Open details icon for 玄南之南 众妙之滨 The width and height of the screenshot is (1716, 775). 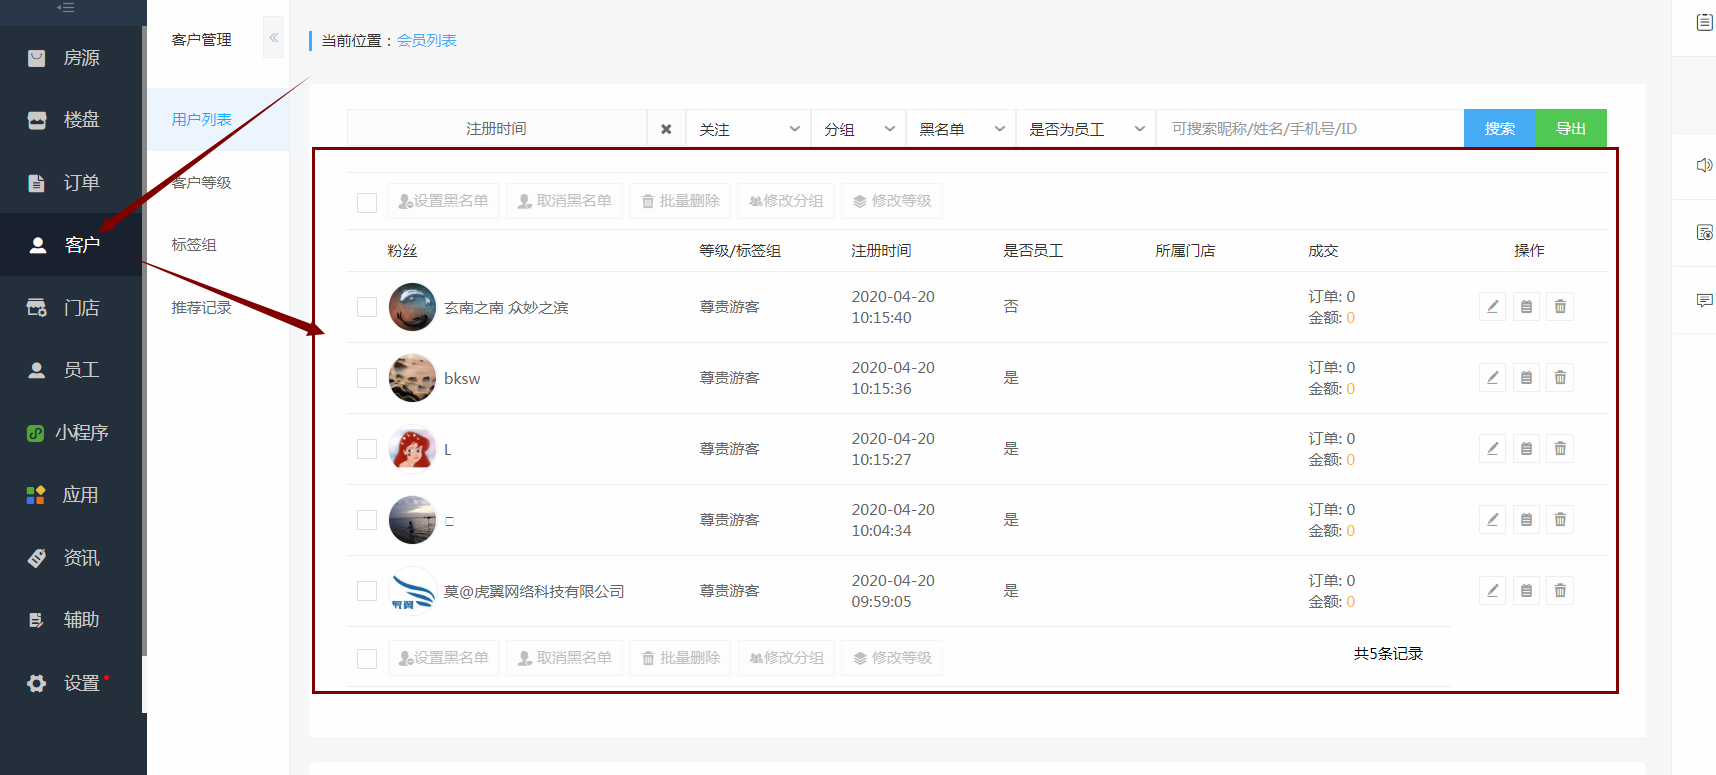click(1526, 307)
